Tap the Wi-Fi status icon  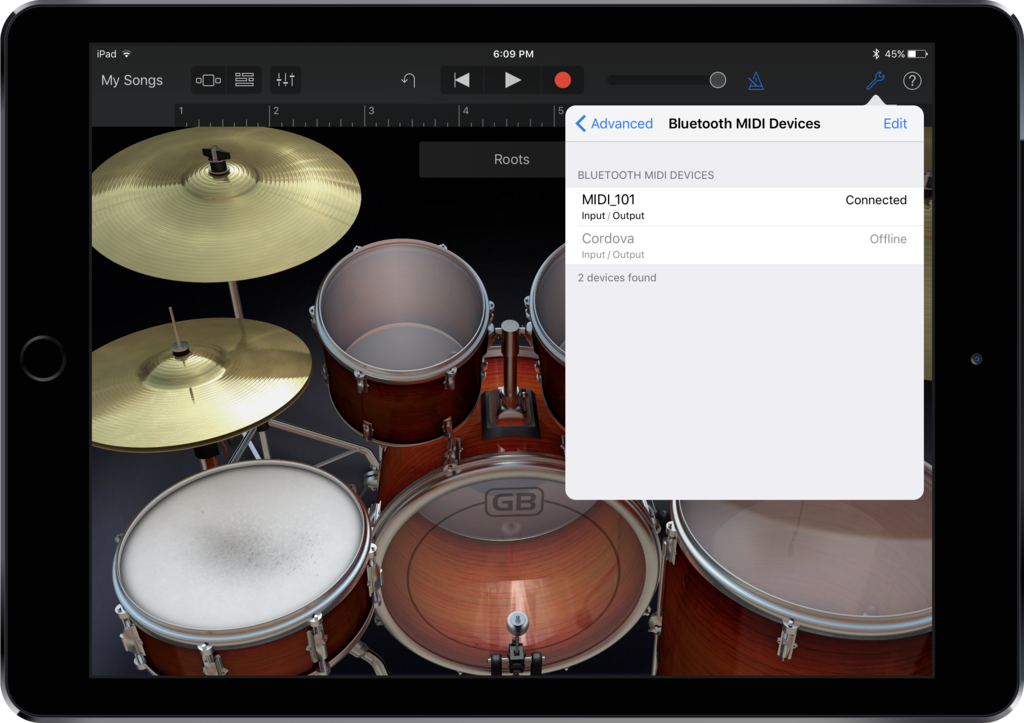pyautogui.click(x=127, y=54)
